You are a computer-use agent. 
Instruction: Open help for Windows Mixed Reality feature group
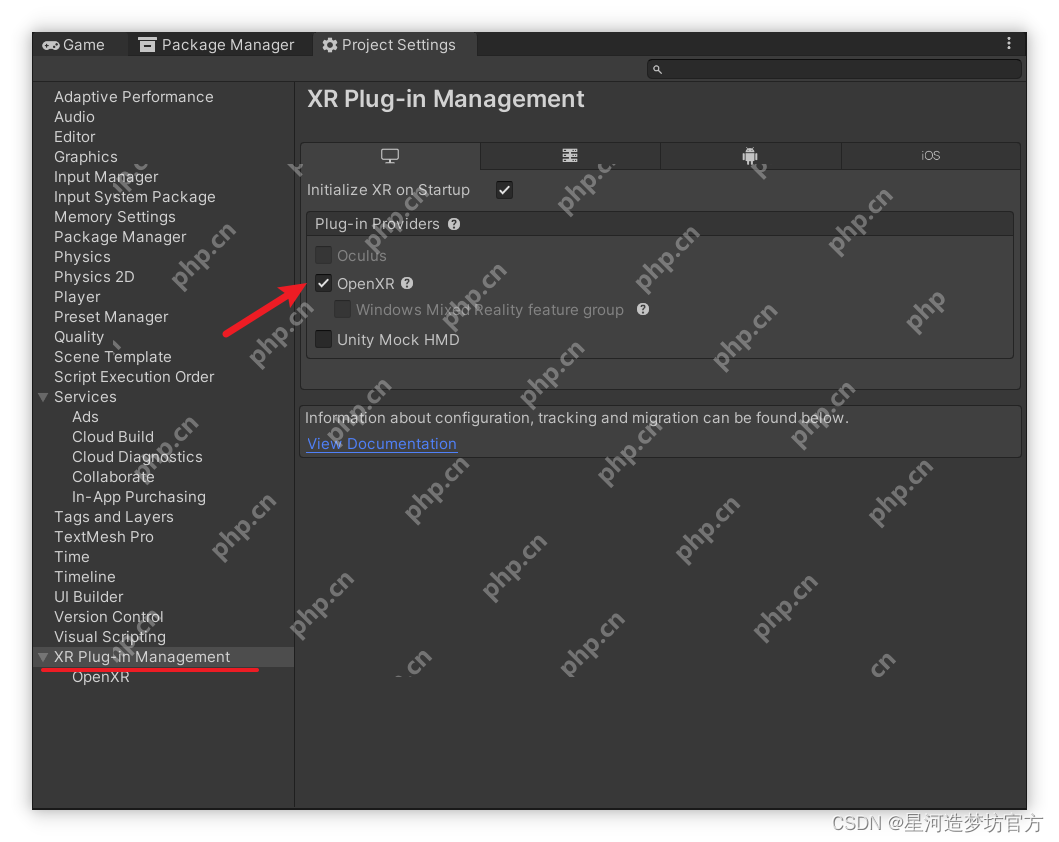click(643, 310)
